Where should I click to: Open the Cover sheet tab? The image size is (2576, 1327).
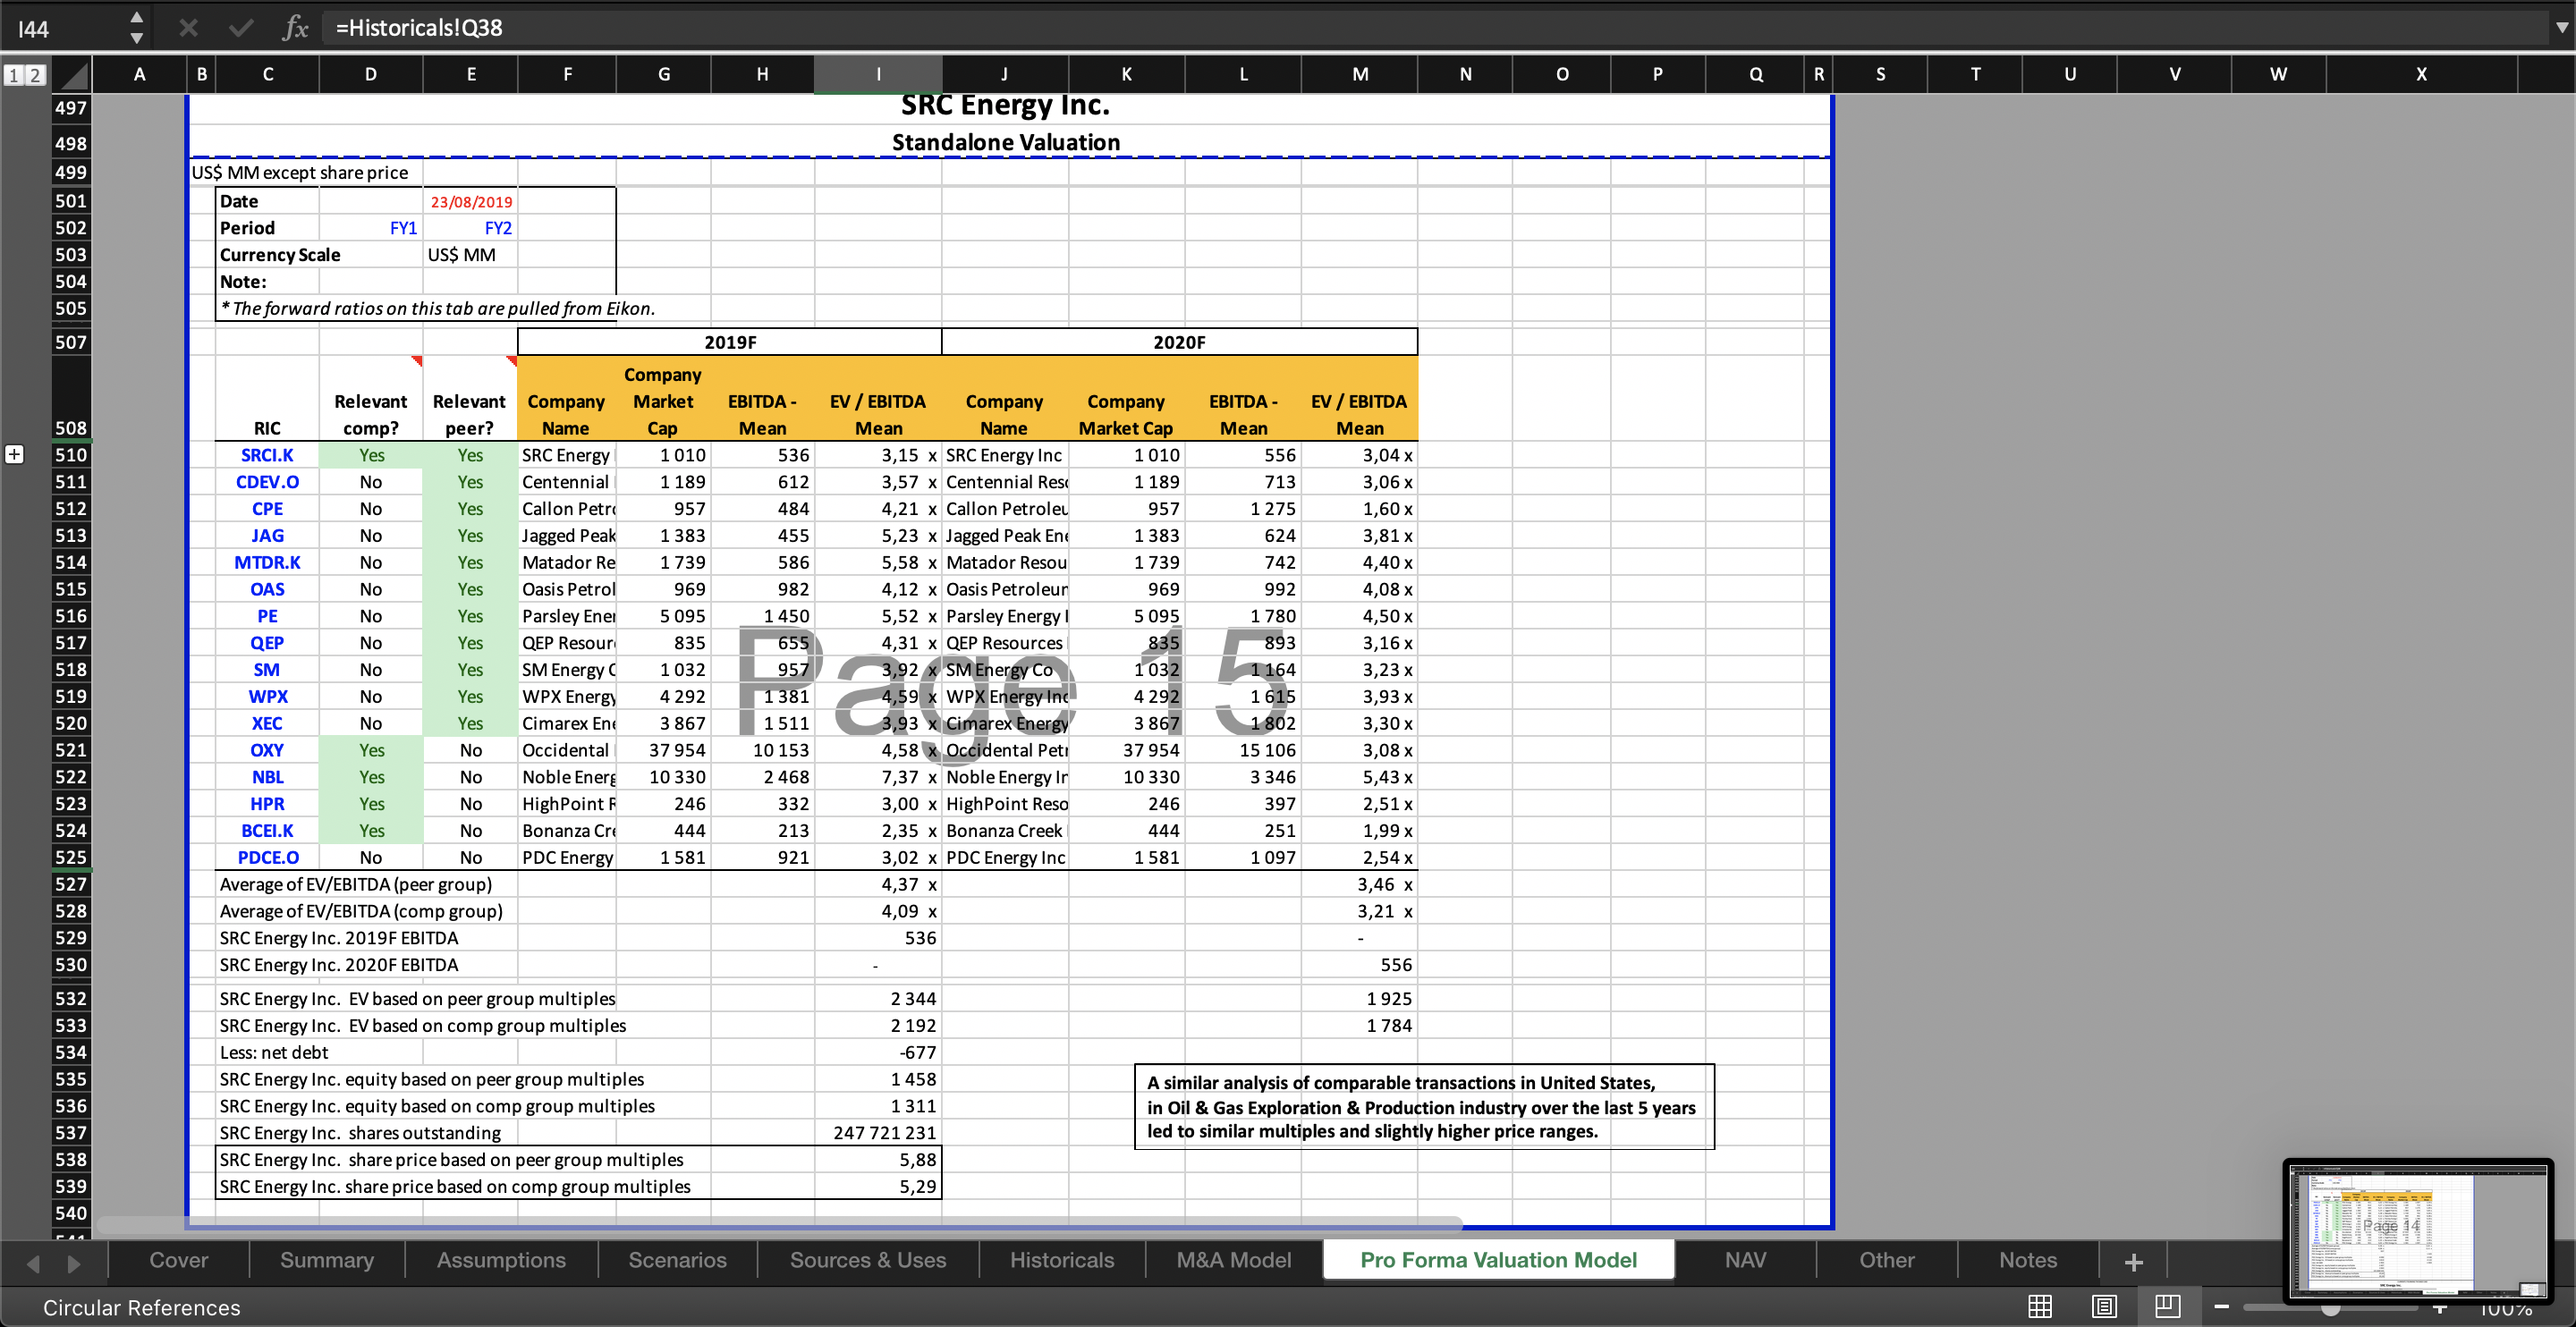click(179, 1260)
